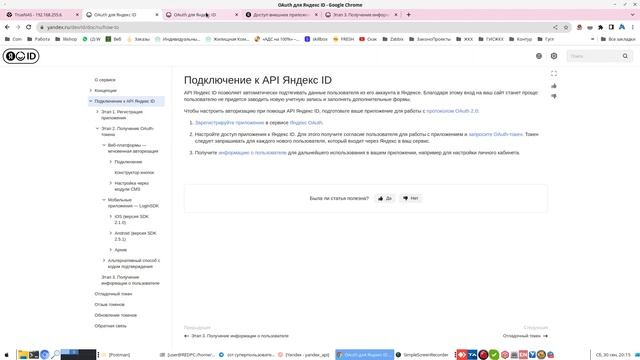Open Конструктор кнопок sidebar page
This screenshot has width=640, height=360.
click(134, 173)
